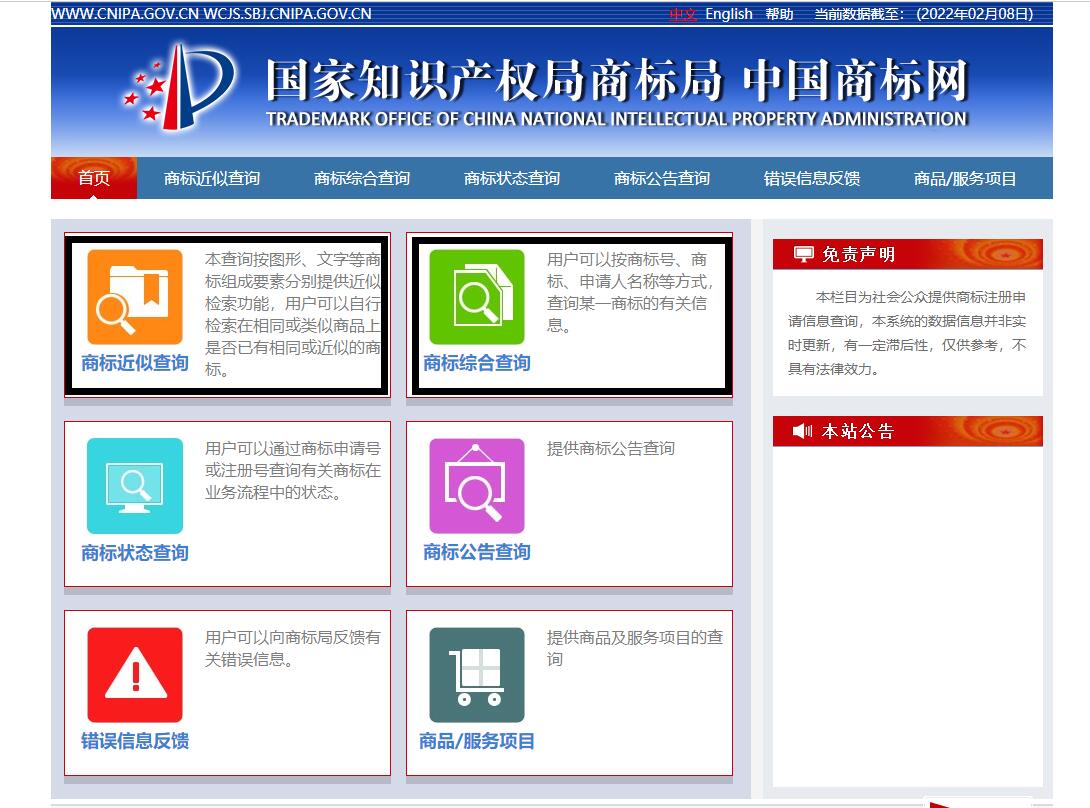
Task: Open 商标近似查询 in the navigation bar
Action: [212, 179]
